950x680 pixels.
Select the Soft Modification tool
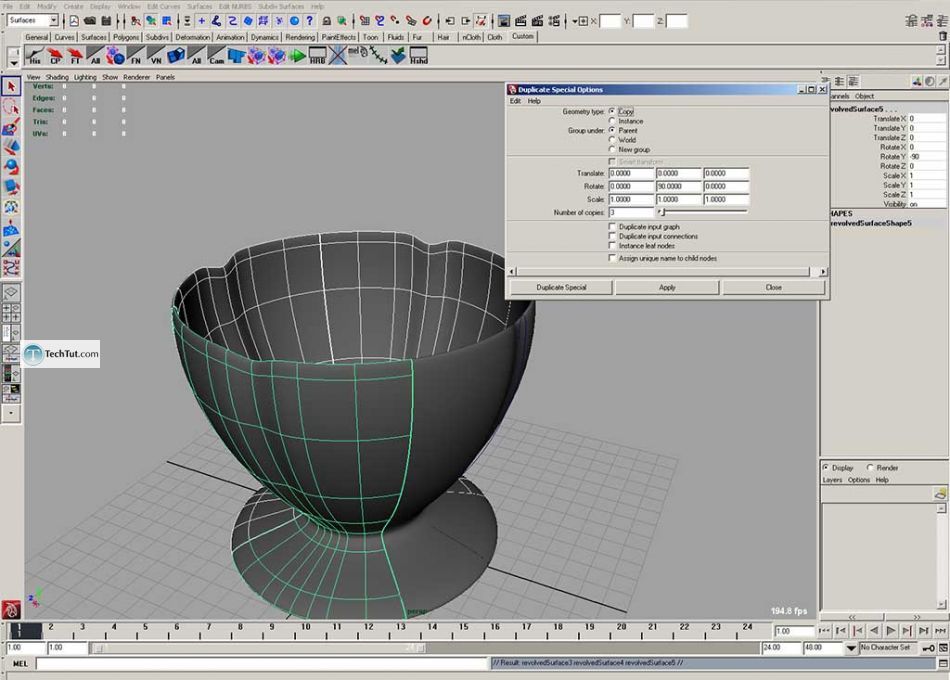tap(11, 228)
